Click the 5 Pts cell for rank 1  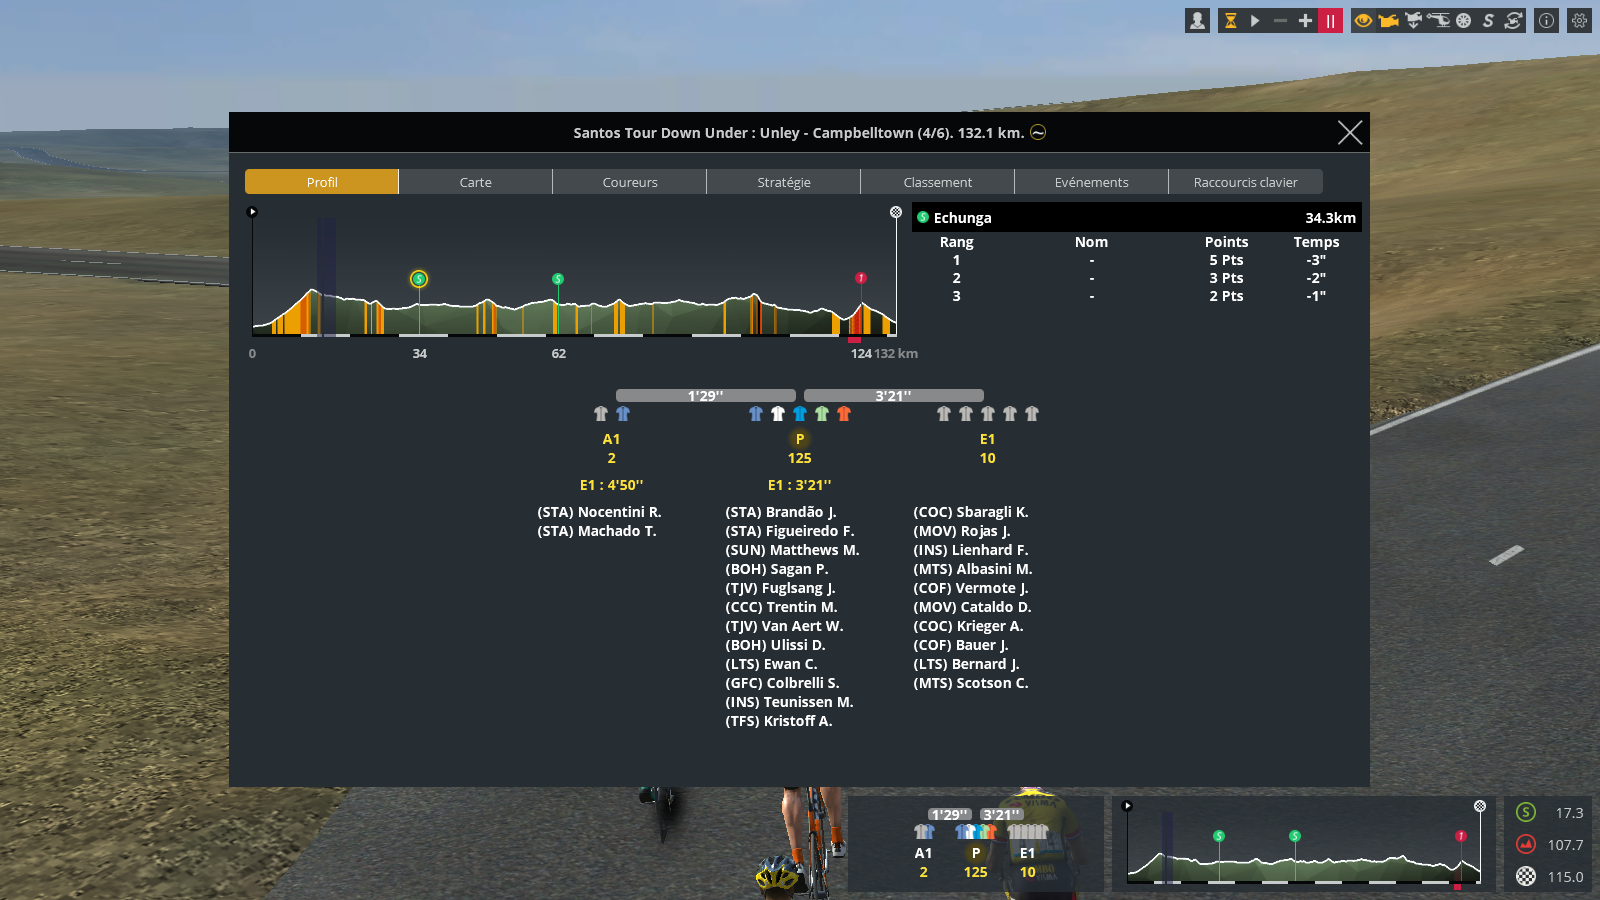click(1226, 260)
